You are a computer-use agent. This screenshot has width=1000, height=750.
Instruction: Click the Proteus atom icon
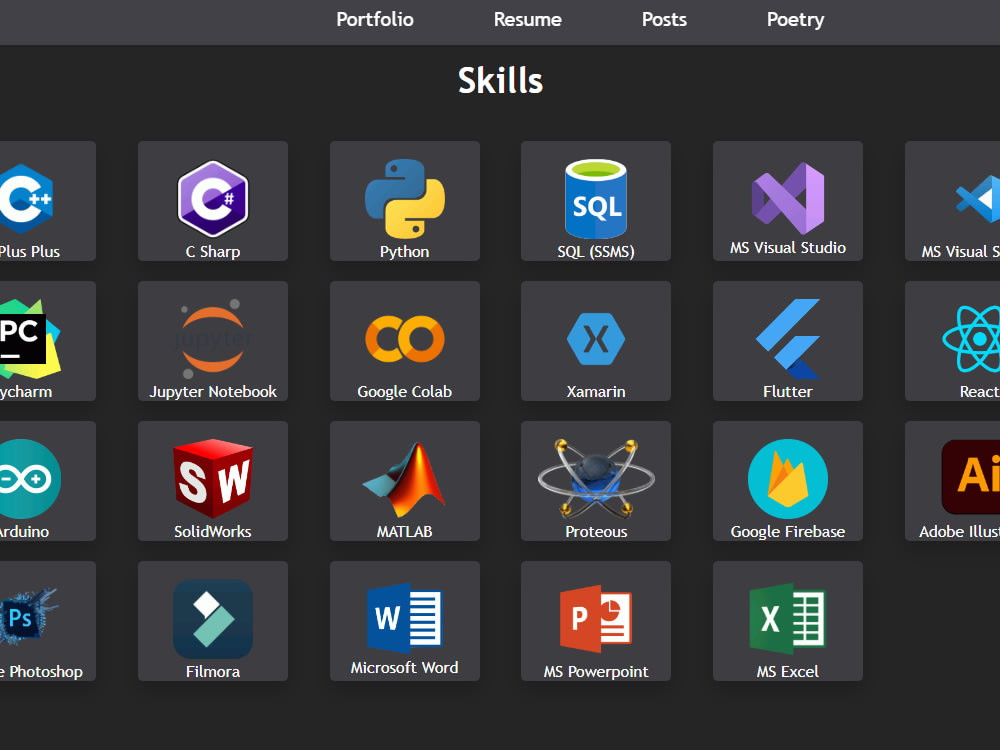[596, 478]
